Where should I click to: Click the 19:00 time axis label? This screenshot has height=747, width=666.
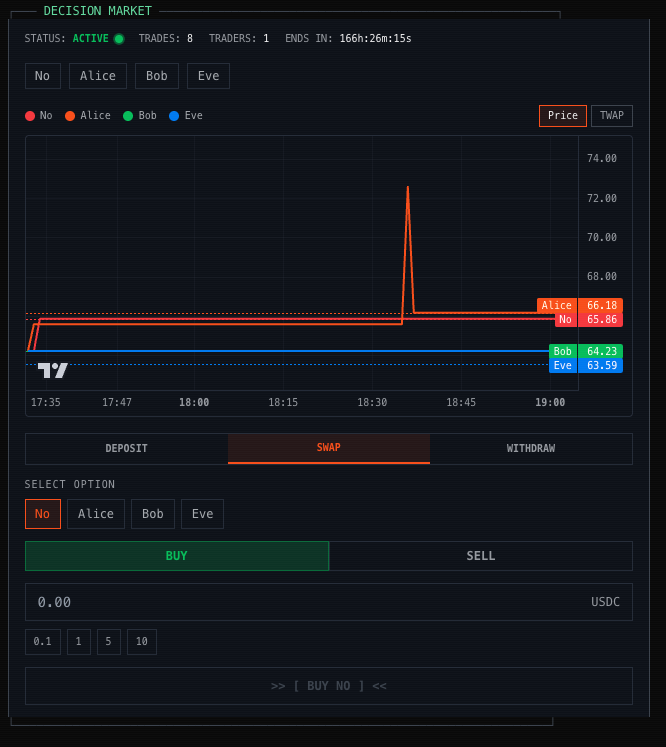550,403
